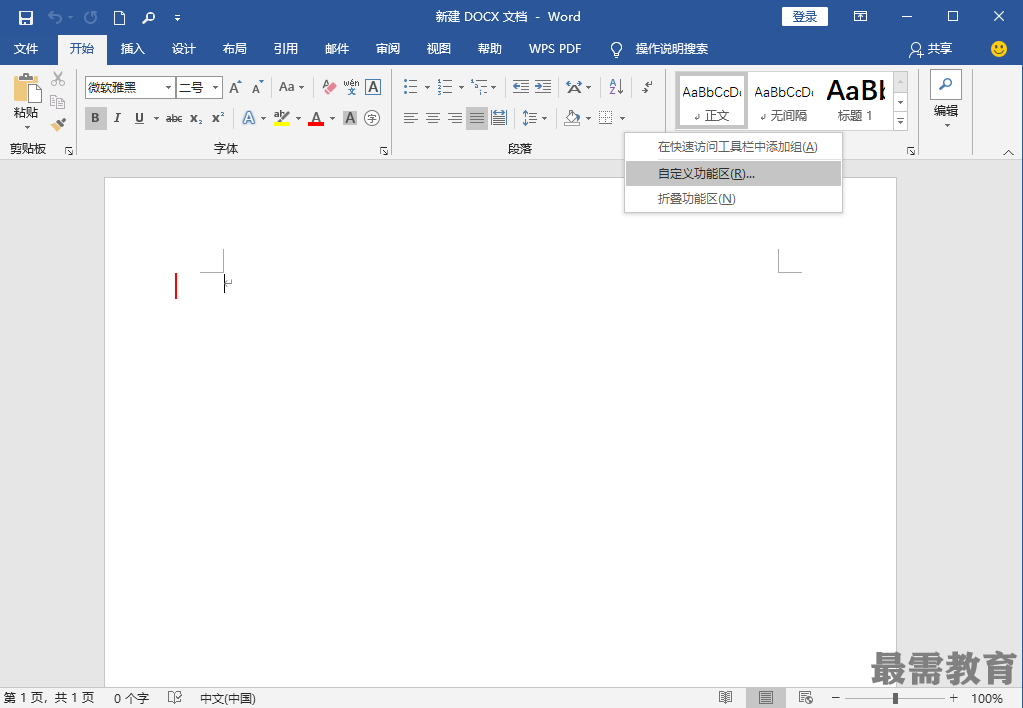The height and width of the screenshot is (708, 1023).
Task: Toggle underline formatting with the U button
Action: [x=139, y=118]
